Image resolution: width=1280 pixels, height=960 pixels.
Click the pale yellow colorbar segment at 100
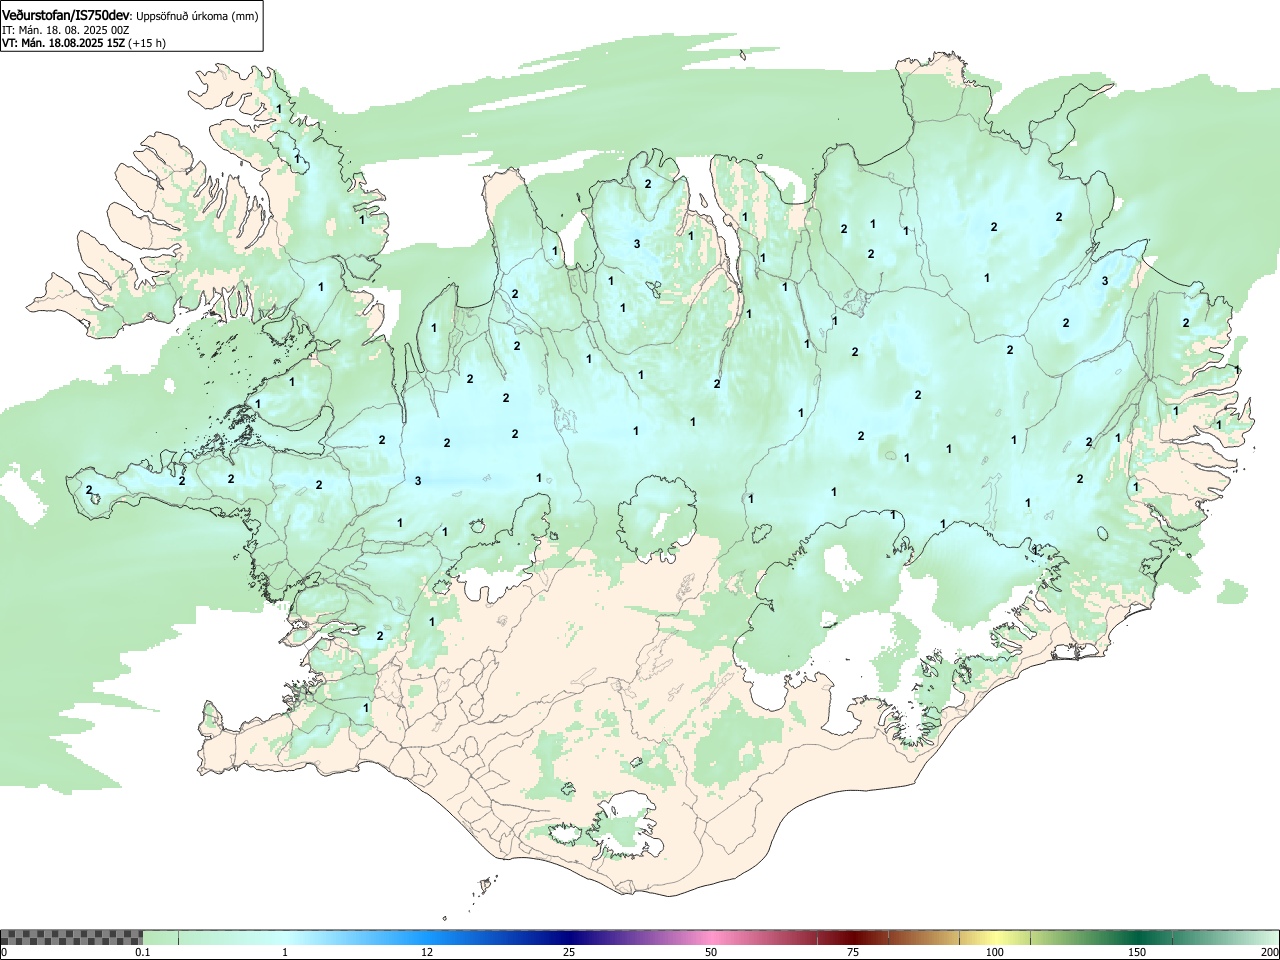click(x=994, y=937)
